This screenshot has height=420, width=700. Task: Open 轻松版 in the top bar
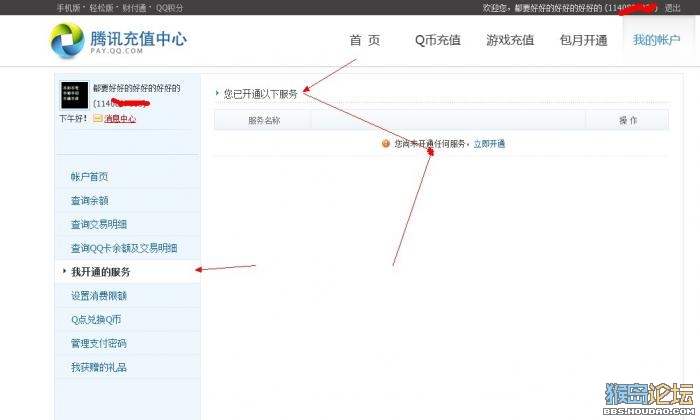101,8
